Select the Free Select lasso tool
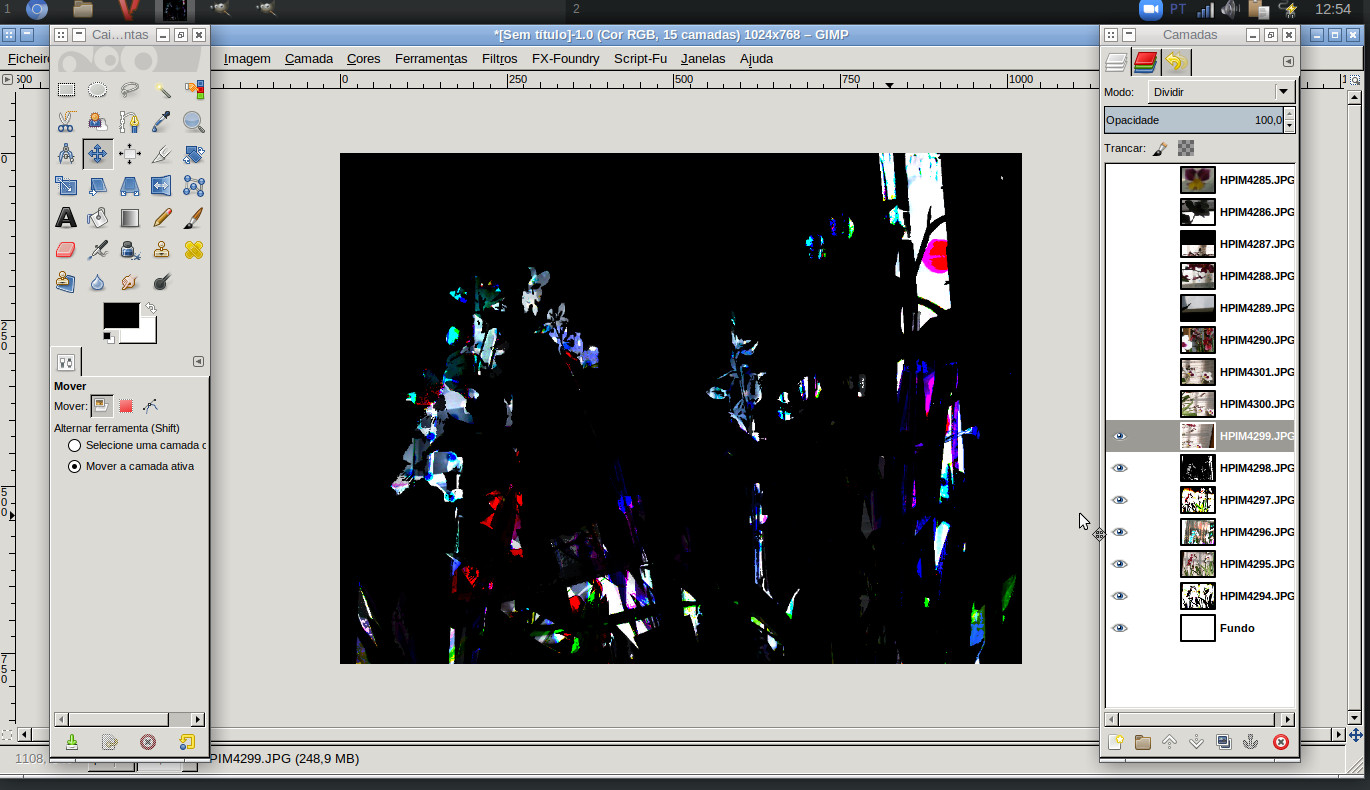 130,90
